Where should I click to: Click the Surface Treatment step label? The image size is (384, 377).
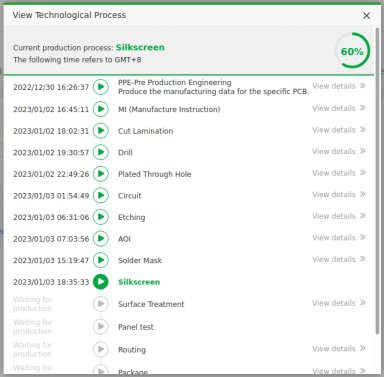coord(151,304)
